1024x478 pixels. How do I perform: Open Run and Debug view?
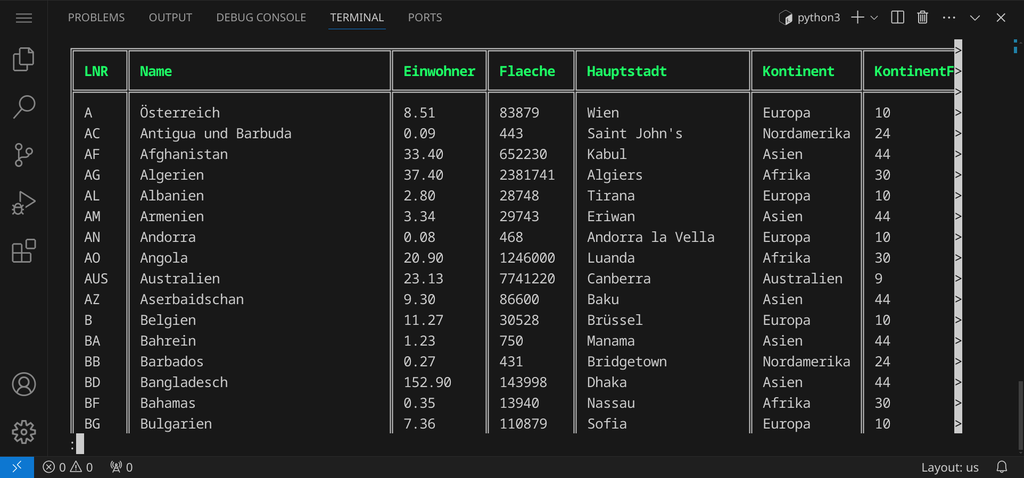pos(24,203)
